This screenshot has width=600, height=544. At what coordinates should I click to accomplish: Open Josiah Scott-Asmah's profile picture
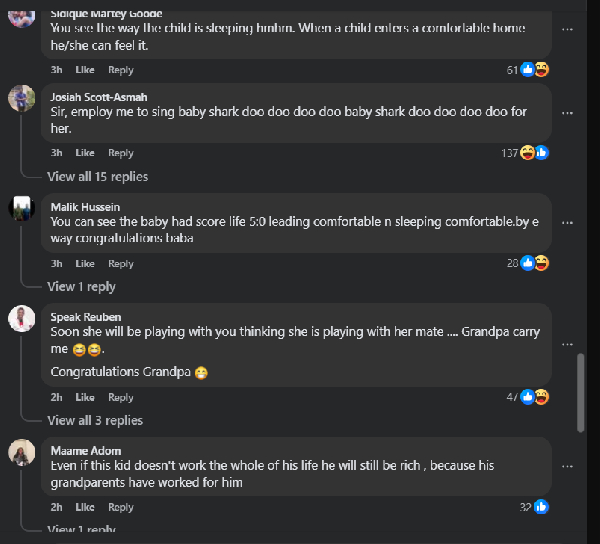tap(22, 98)
